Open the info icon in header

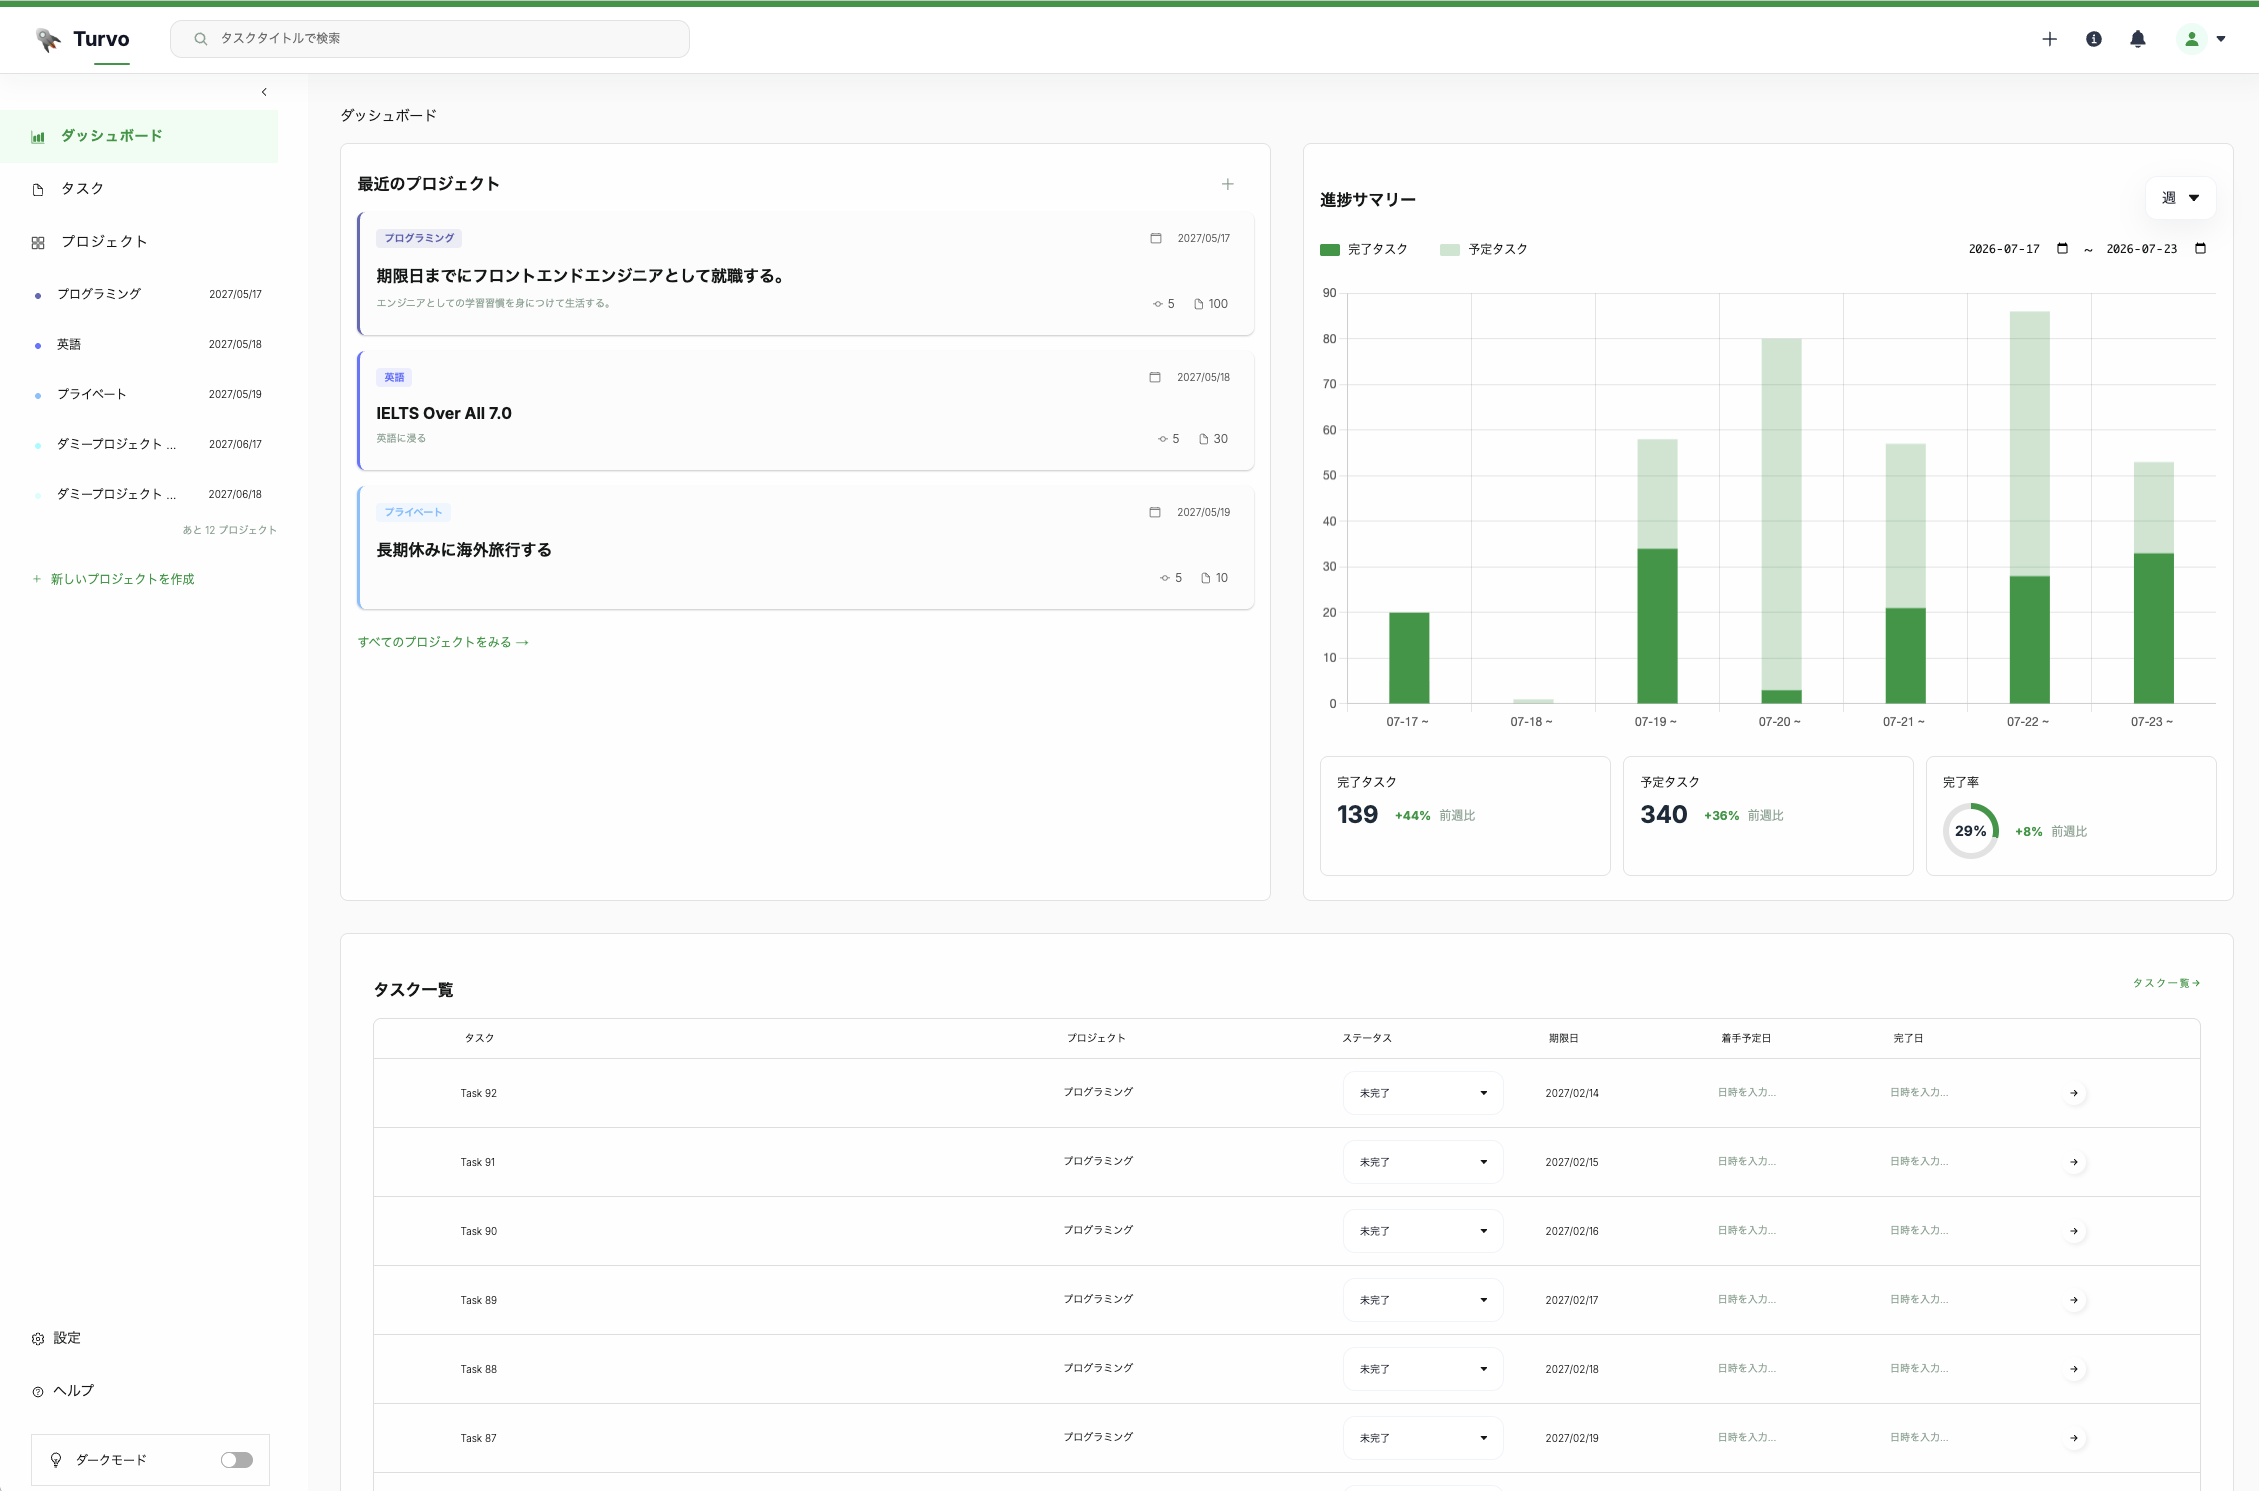coord(2093,39)
